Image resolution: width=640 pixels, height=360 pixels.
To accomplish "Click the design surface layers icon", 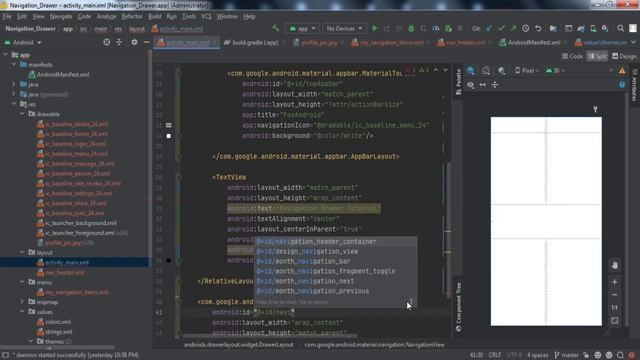I will pos(471,71).
